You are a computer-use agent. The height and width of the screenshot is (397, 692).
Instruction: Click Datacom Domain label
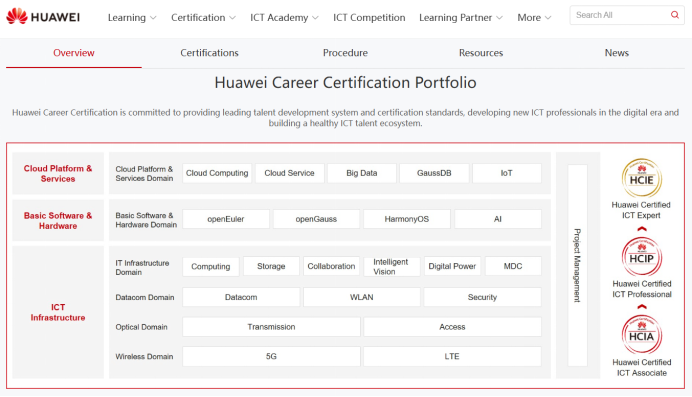tap(145, 297)
